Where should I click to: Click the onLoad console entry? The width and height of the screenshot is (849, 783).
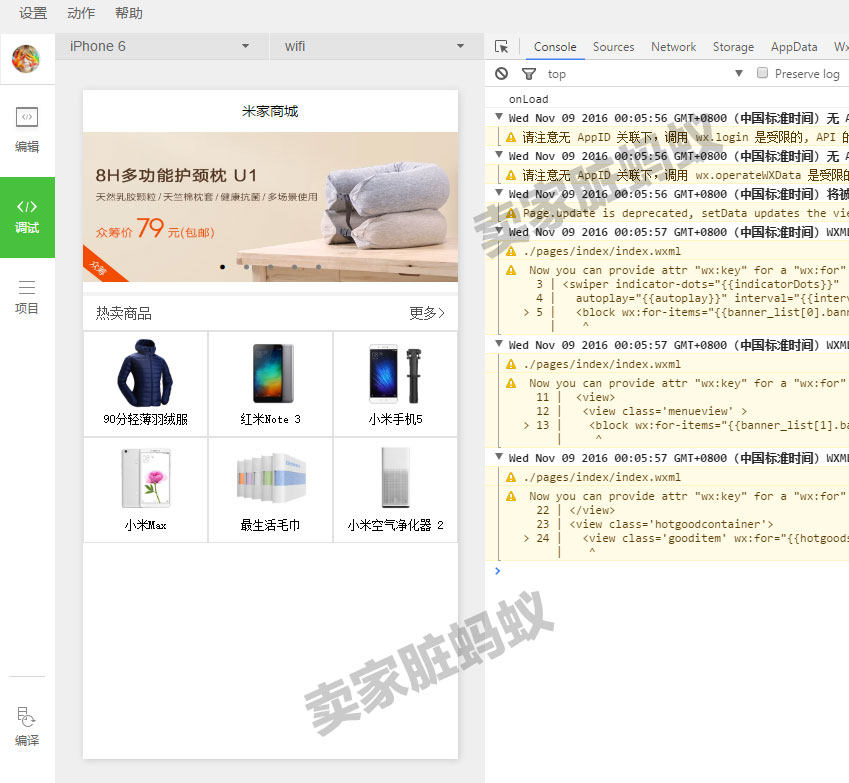pos(528,99)
